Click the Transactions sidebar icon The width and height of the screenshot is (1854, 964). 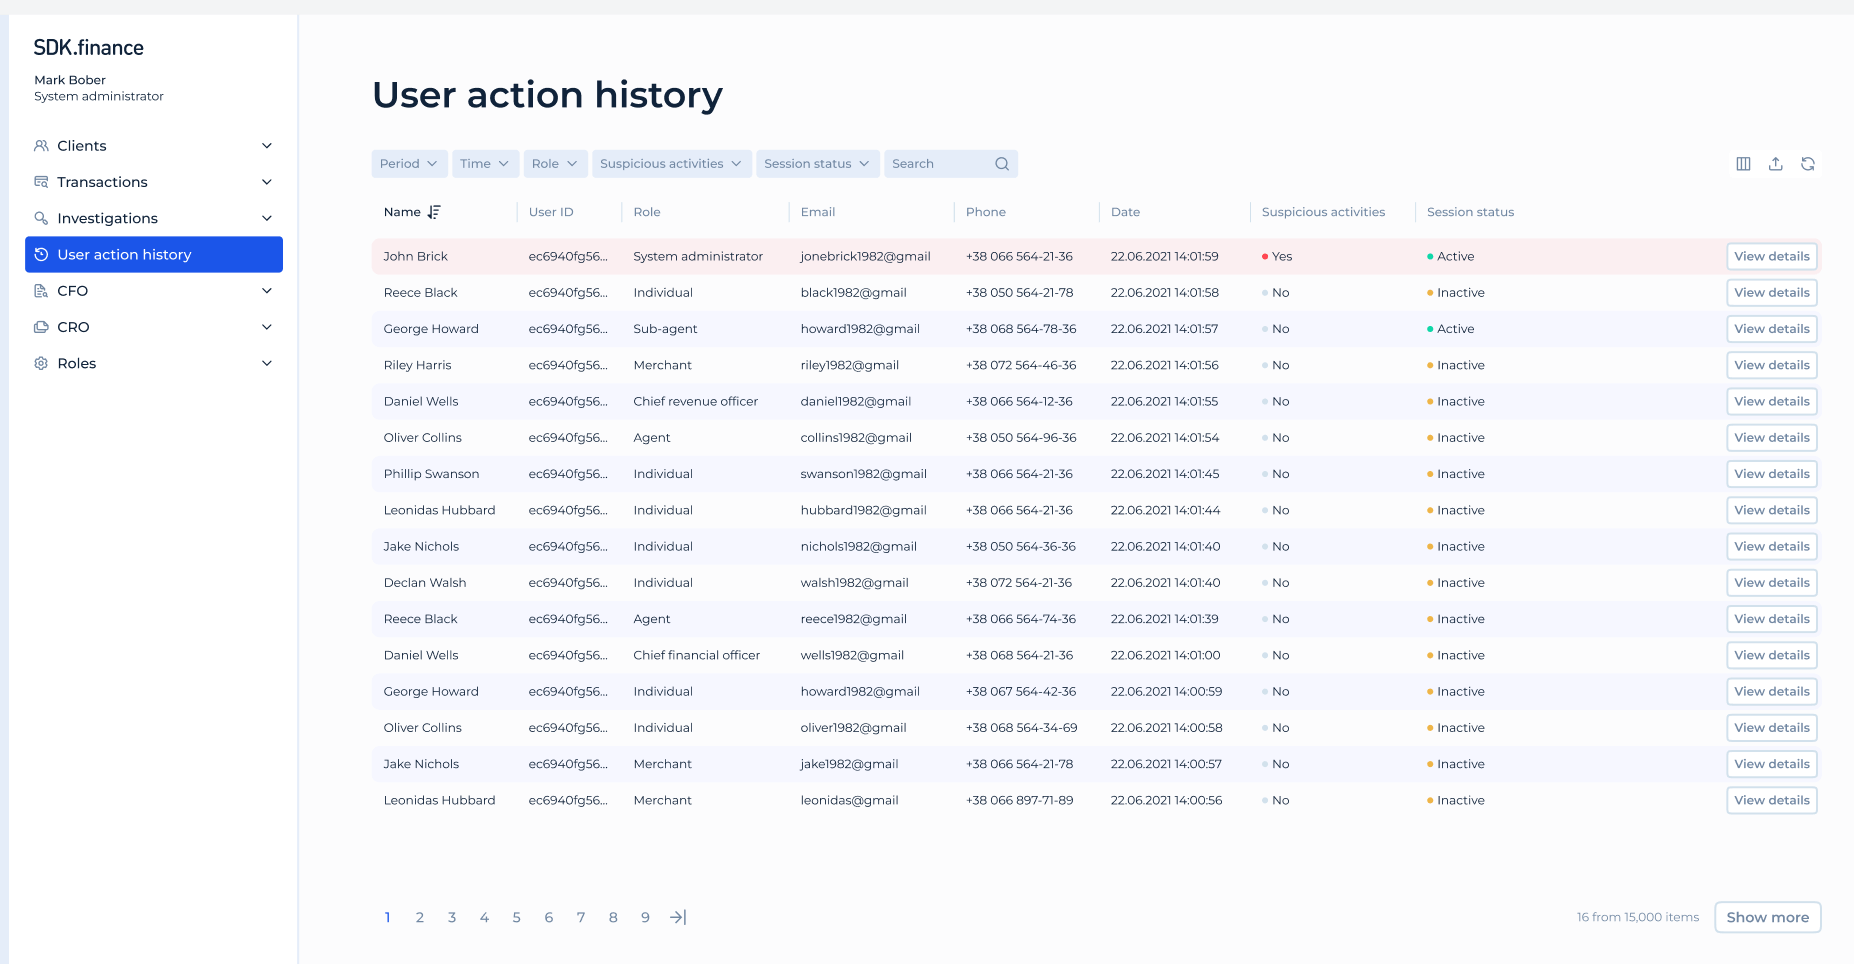click(x=40, y=182)
